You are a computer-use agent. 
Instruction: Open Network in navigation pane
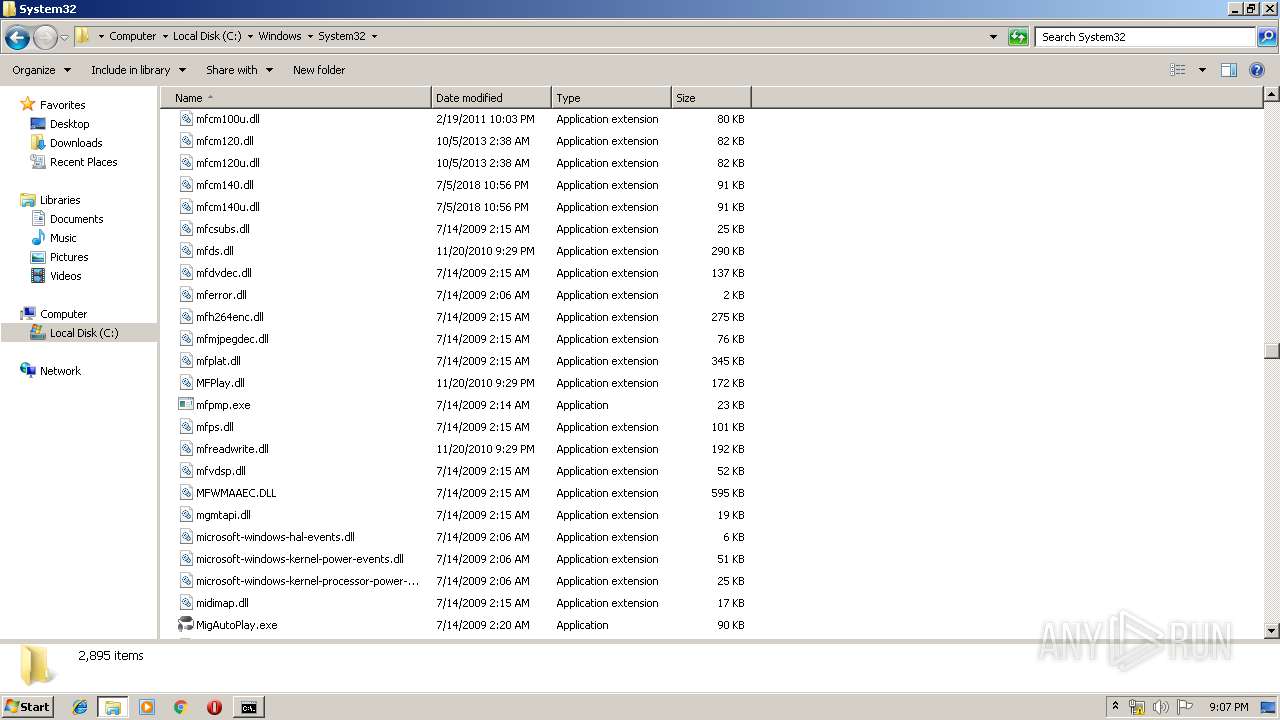click(x=60, y=371)
